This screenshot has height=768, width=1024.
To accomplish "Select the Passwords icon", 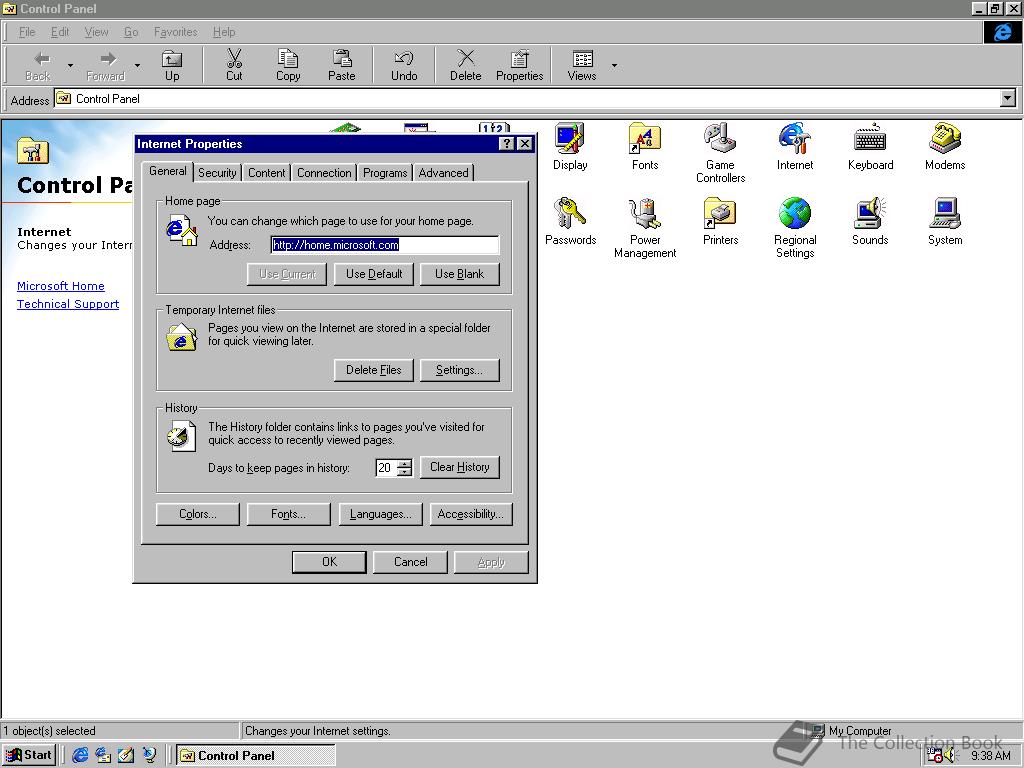I will tap(570, 221).
